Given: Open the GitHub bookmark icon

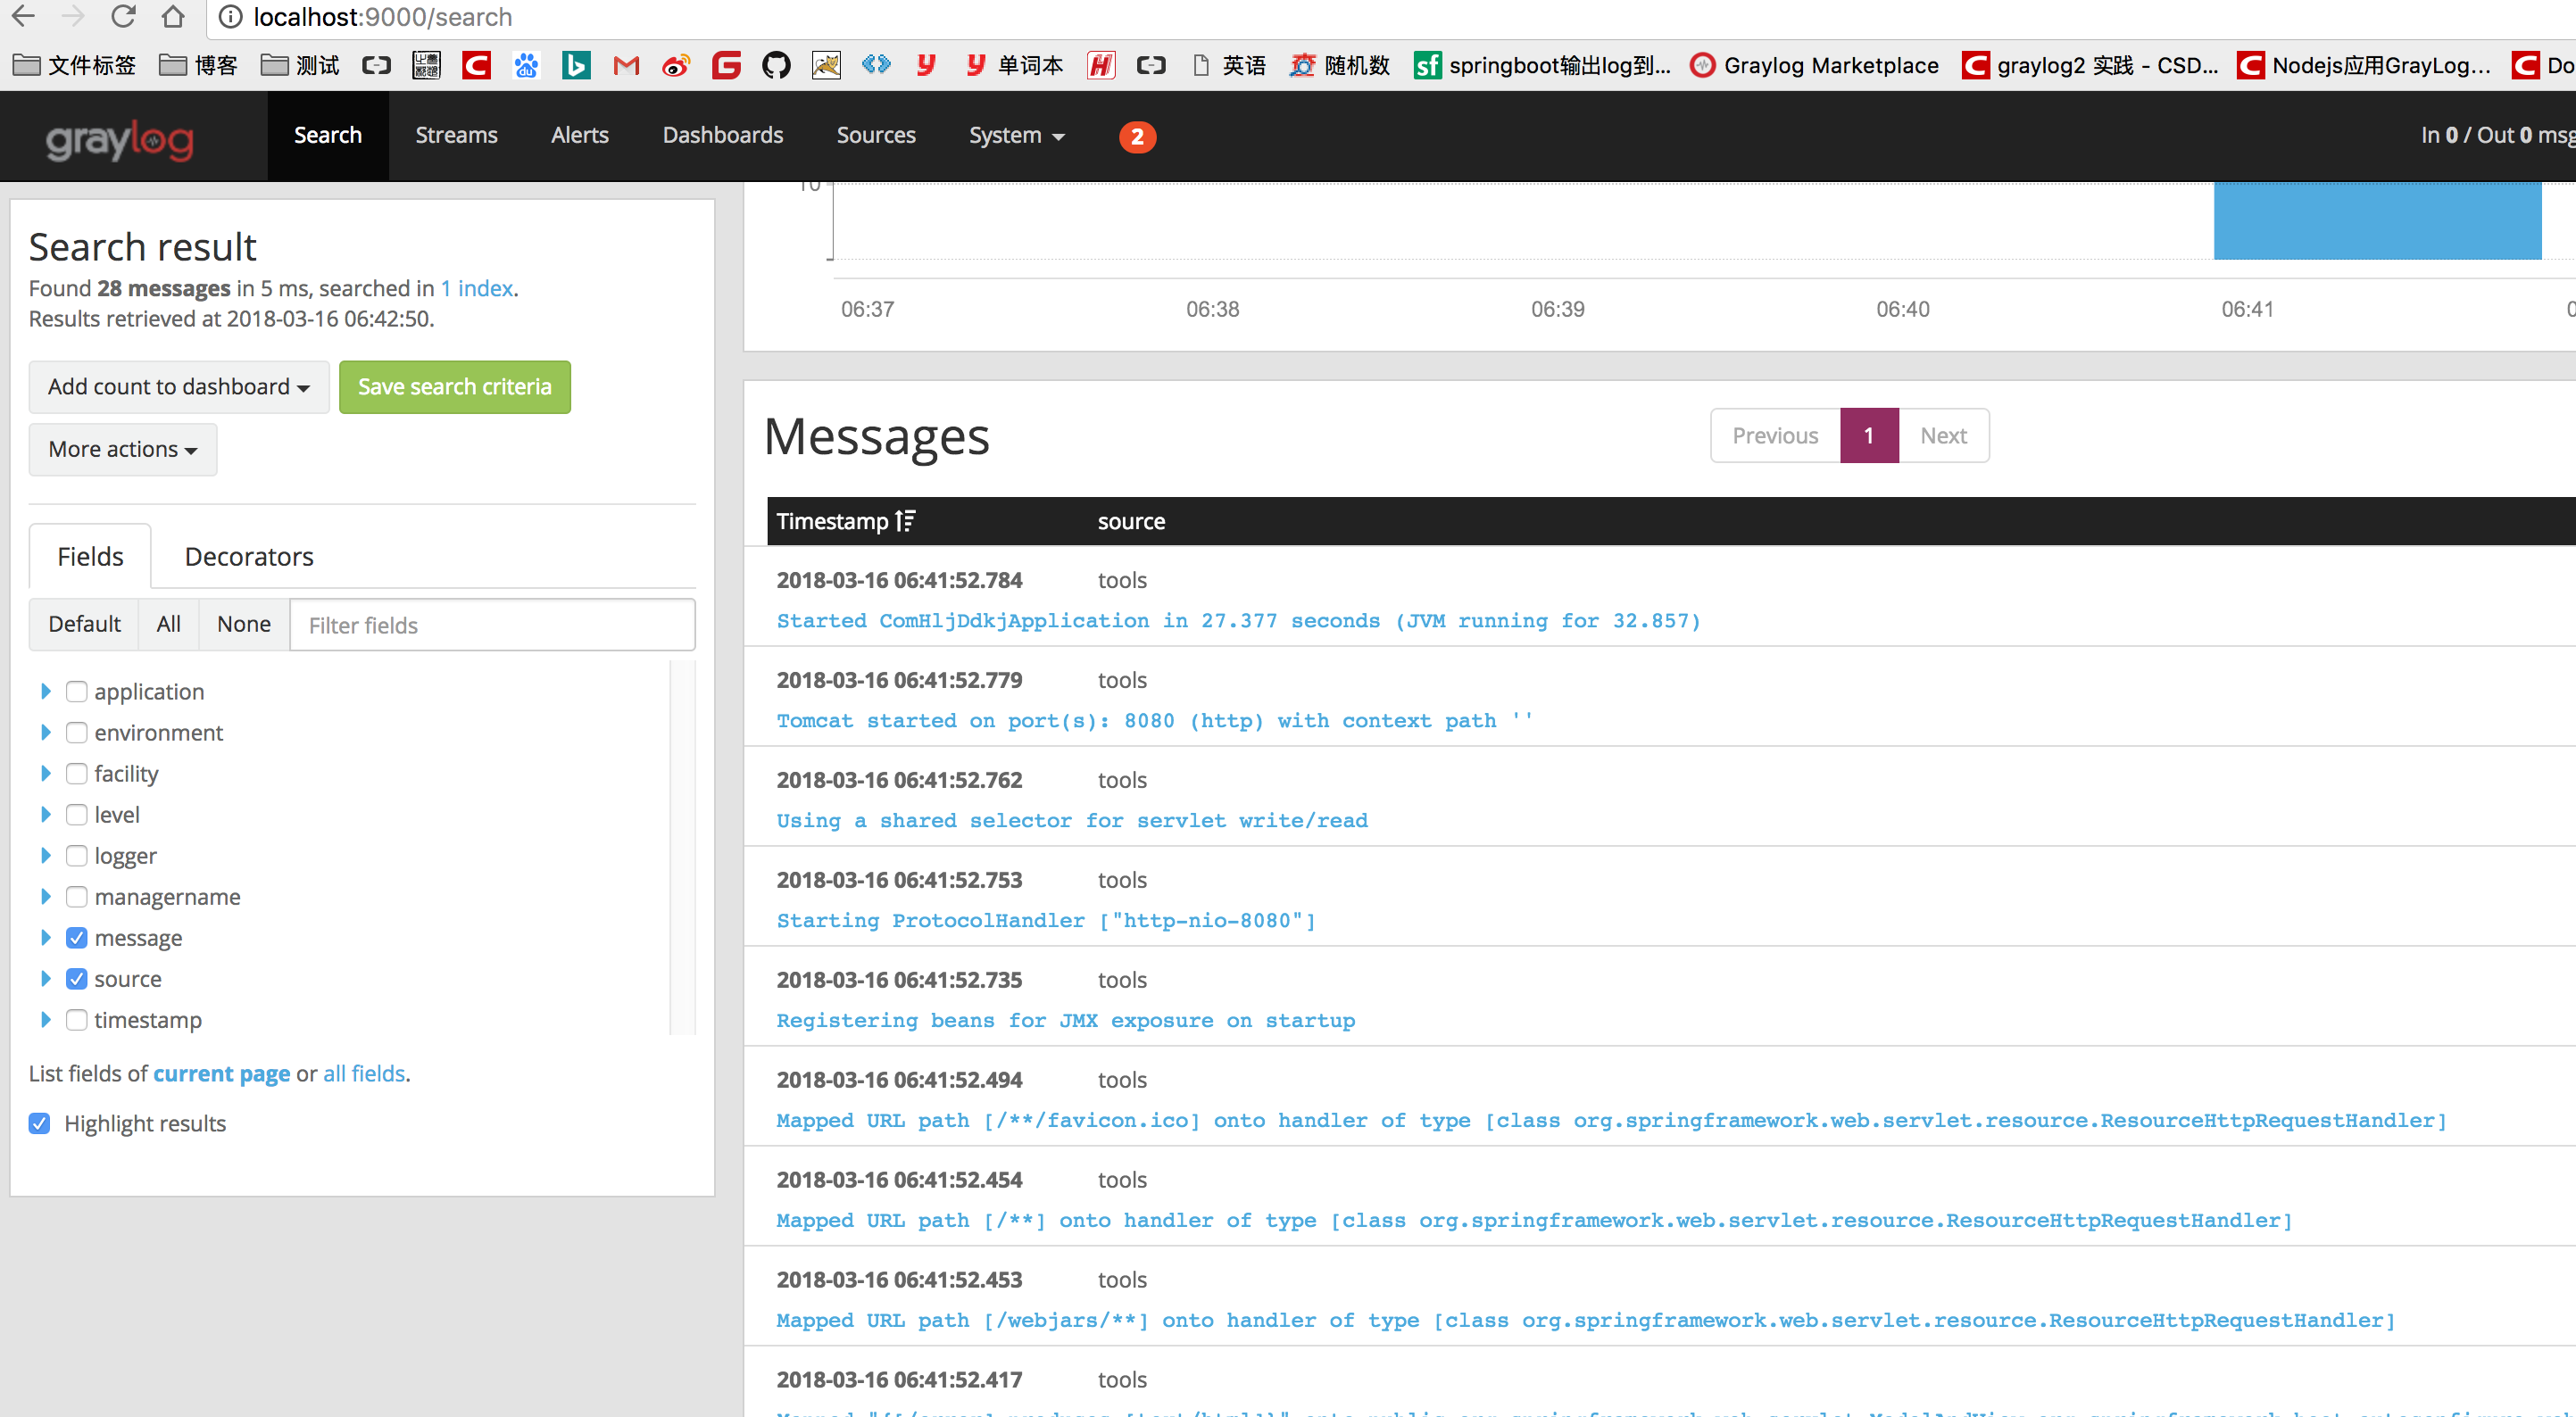Looking at the screenshot, I should click(x=775, y=66).
